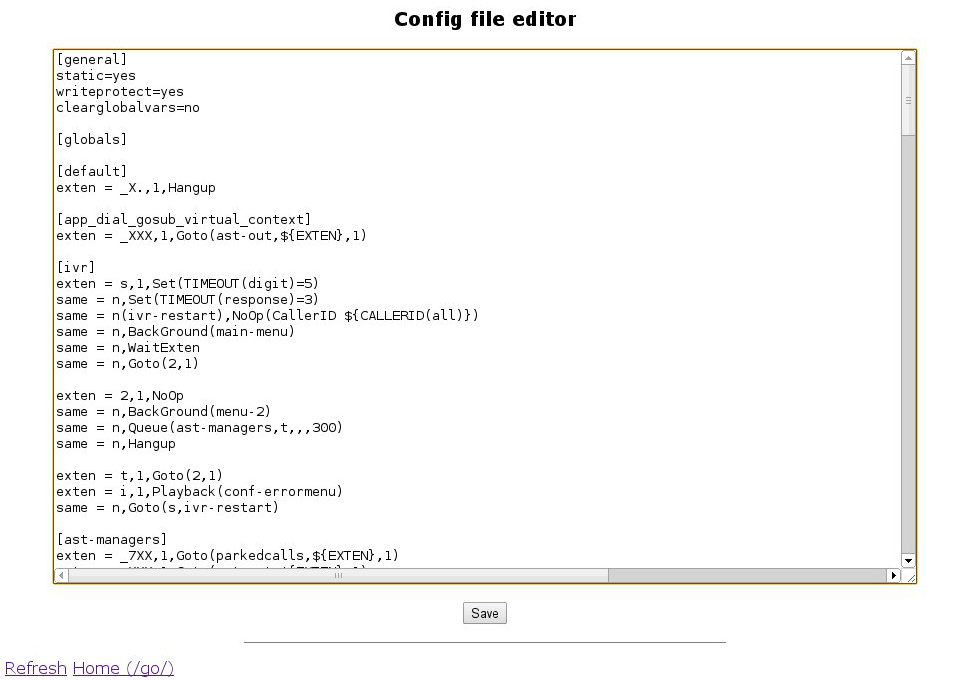Place cursor on the [ast-managers] header
Screen dimensions: 960x680
point(112,539)
